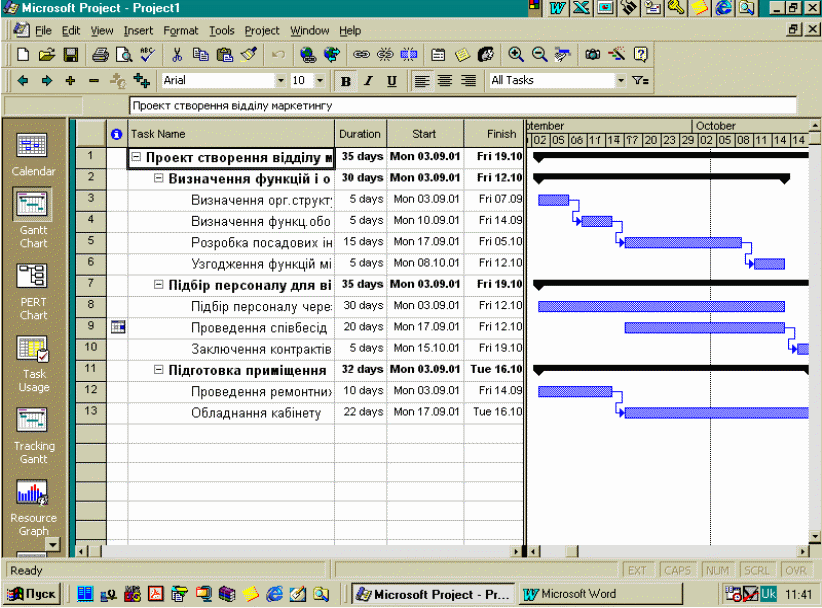The image size is (822, 608).
Task: Click the entry bar text field
Action: point(460,105)
